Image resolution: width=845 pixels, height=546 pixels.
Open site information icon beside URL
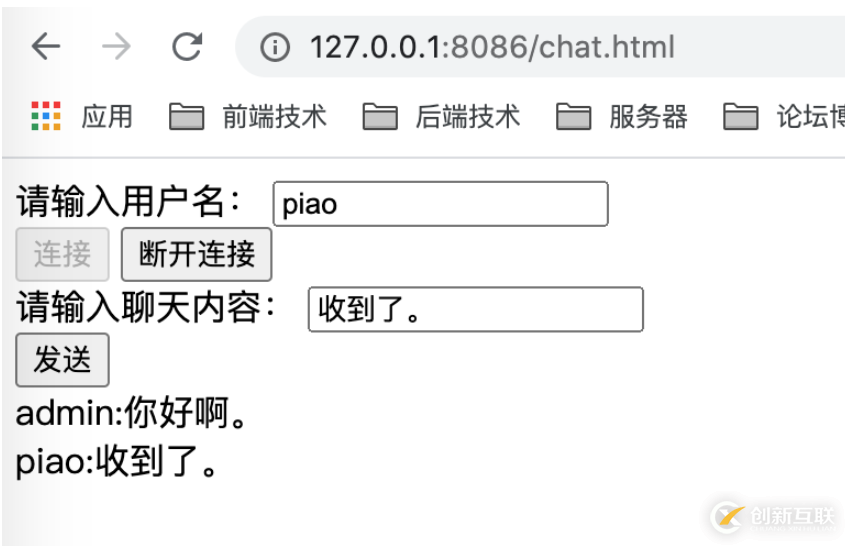coord(275,47)
